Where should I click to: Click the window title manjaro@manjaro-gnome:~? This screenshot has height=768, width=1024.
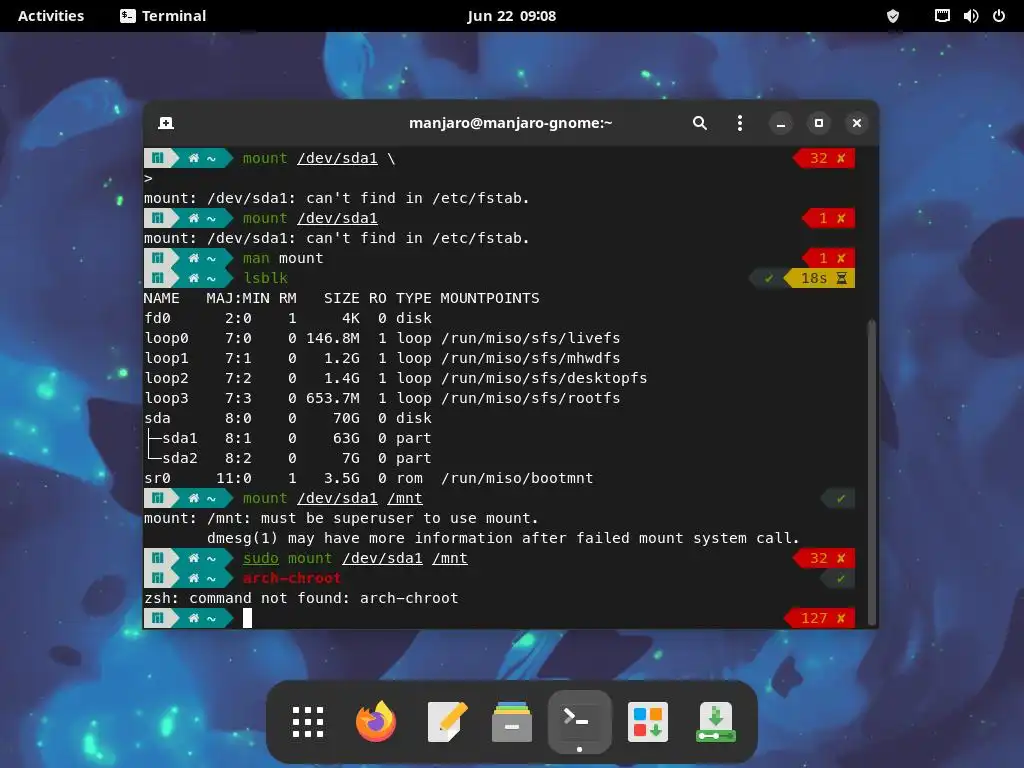(x=511, y=123)
